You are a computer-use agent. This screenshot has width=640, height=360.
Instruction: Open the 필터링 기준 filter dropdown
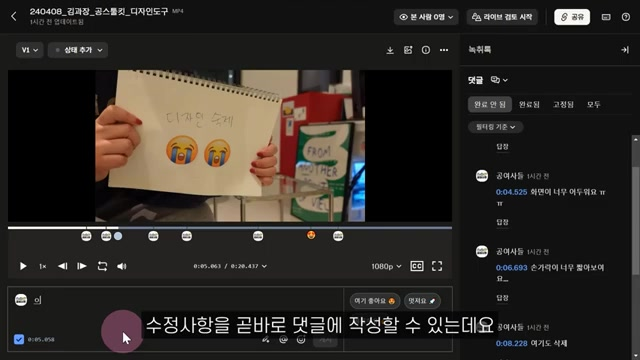(496, 127)
